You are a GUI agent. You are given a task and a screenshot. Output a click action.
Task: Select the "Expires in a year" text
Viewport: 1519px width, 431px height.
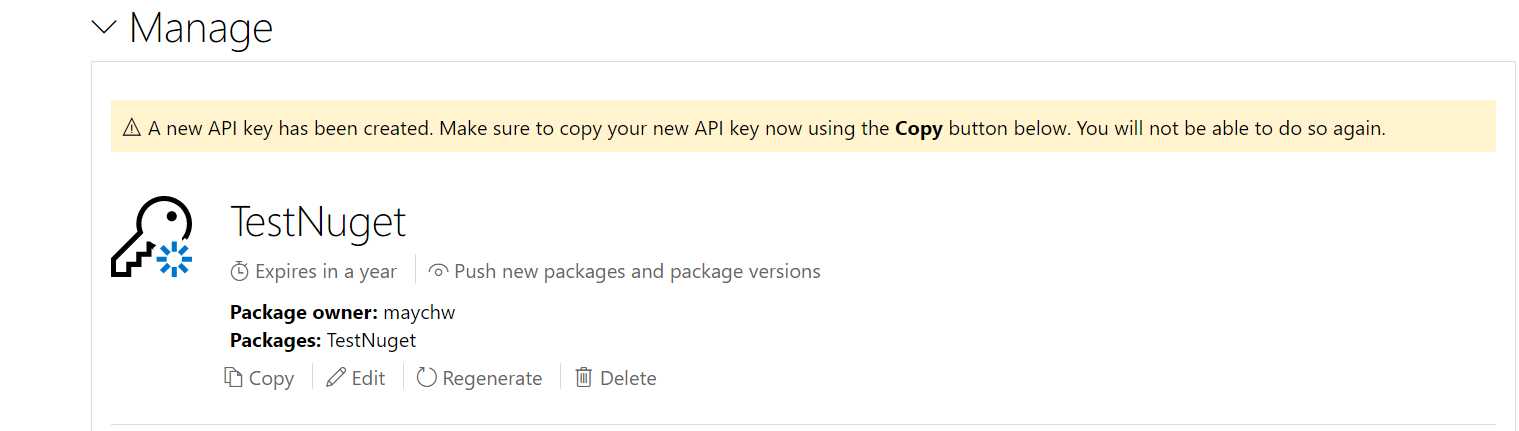pos(326,271)
